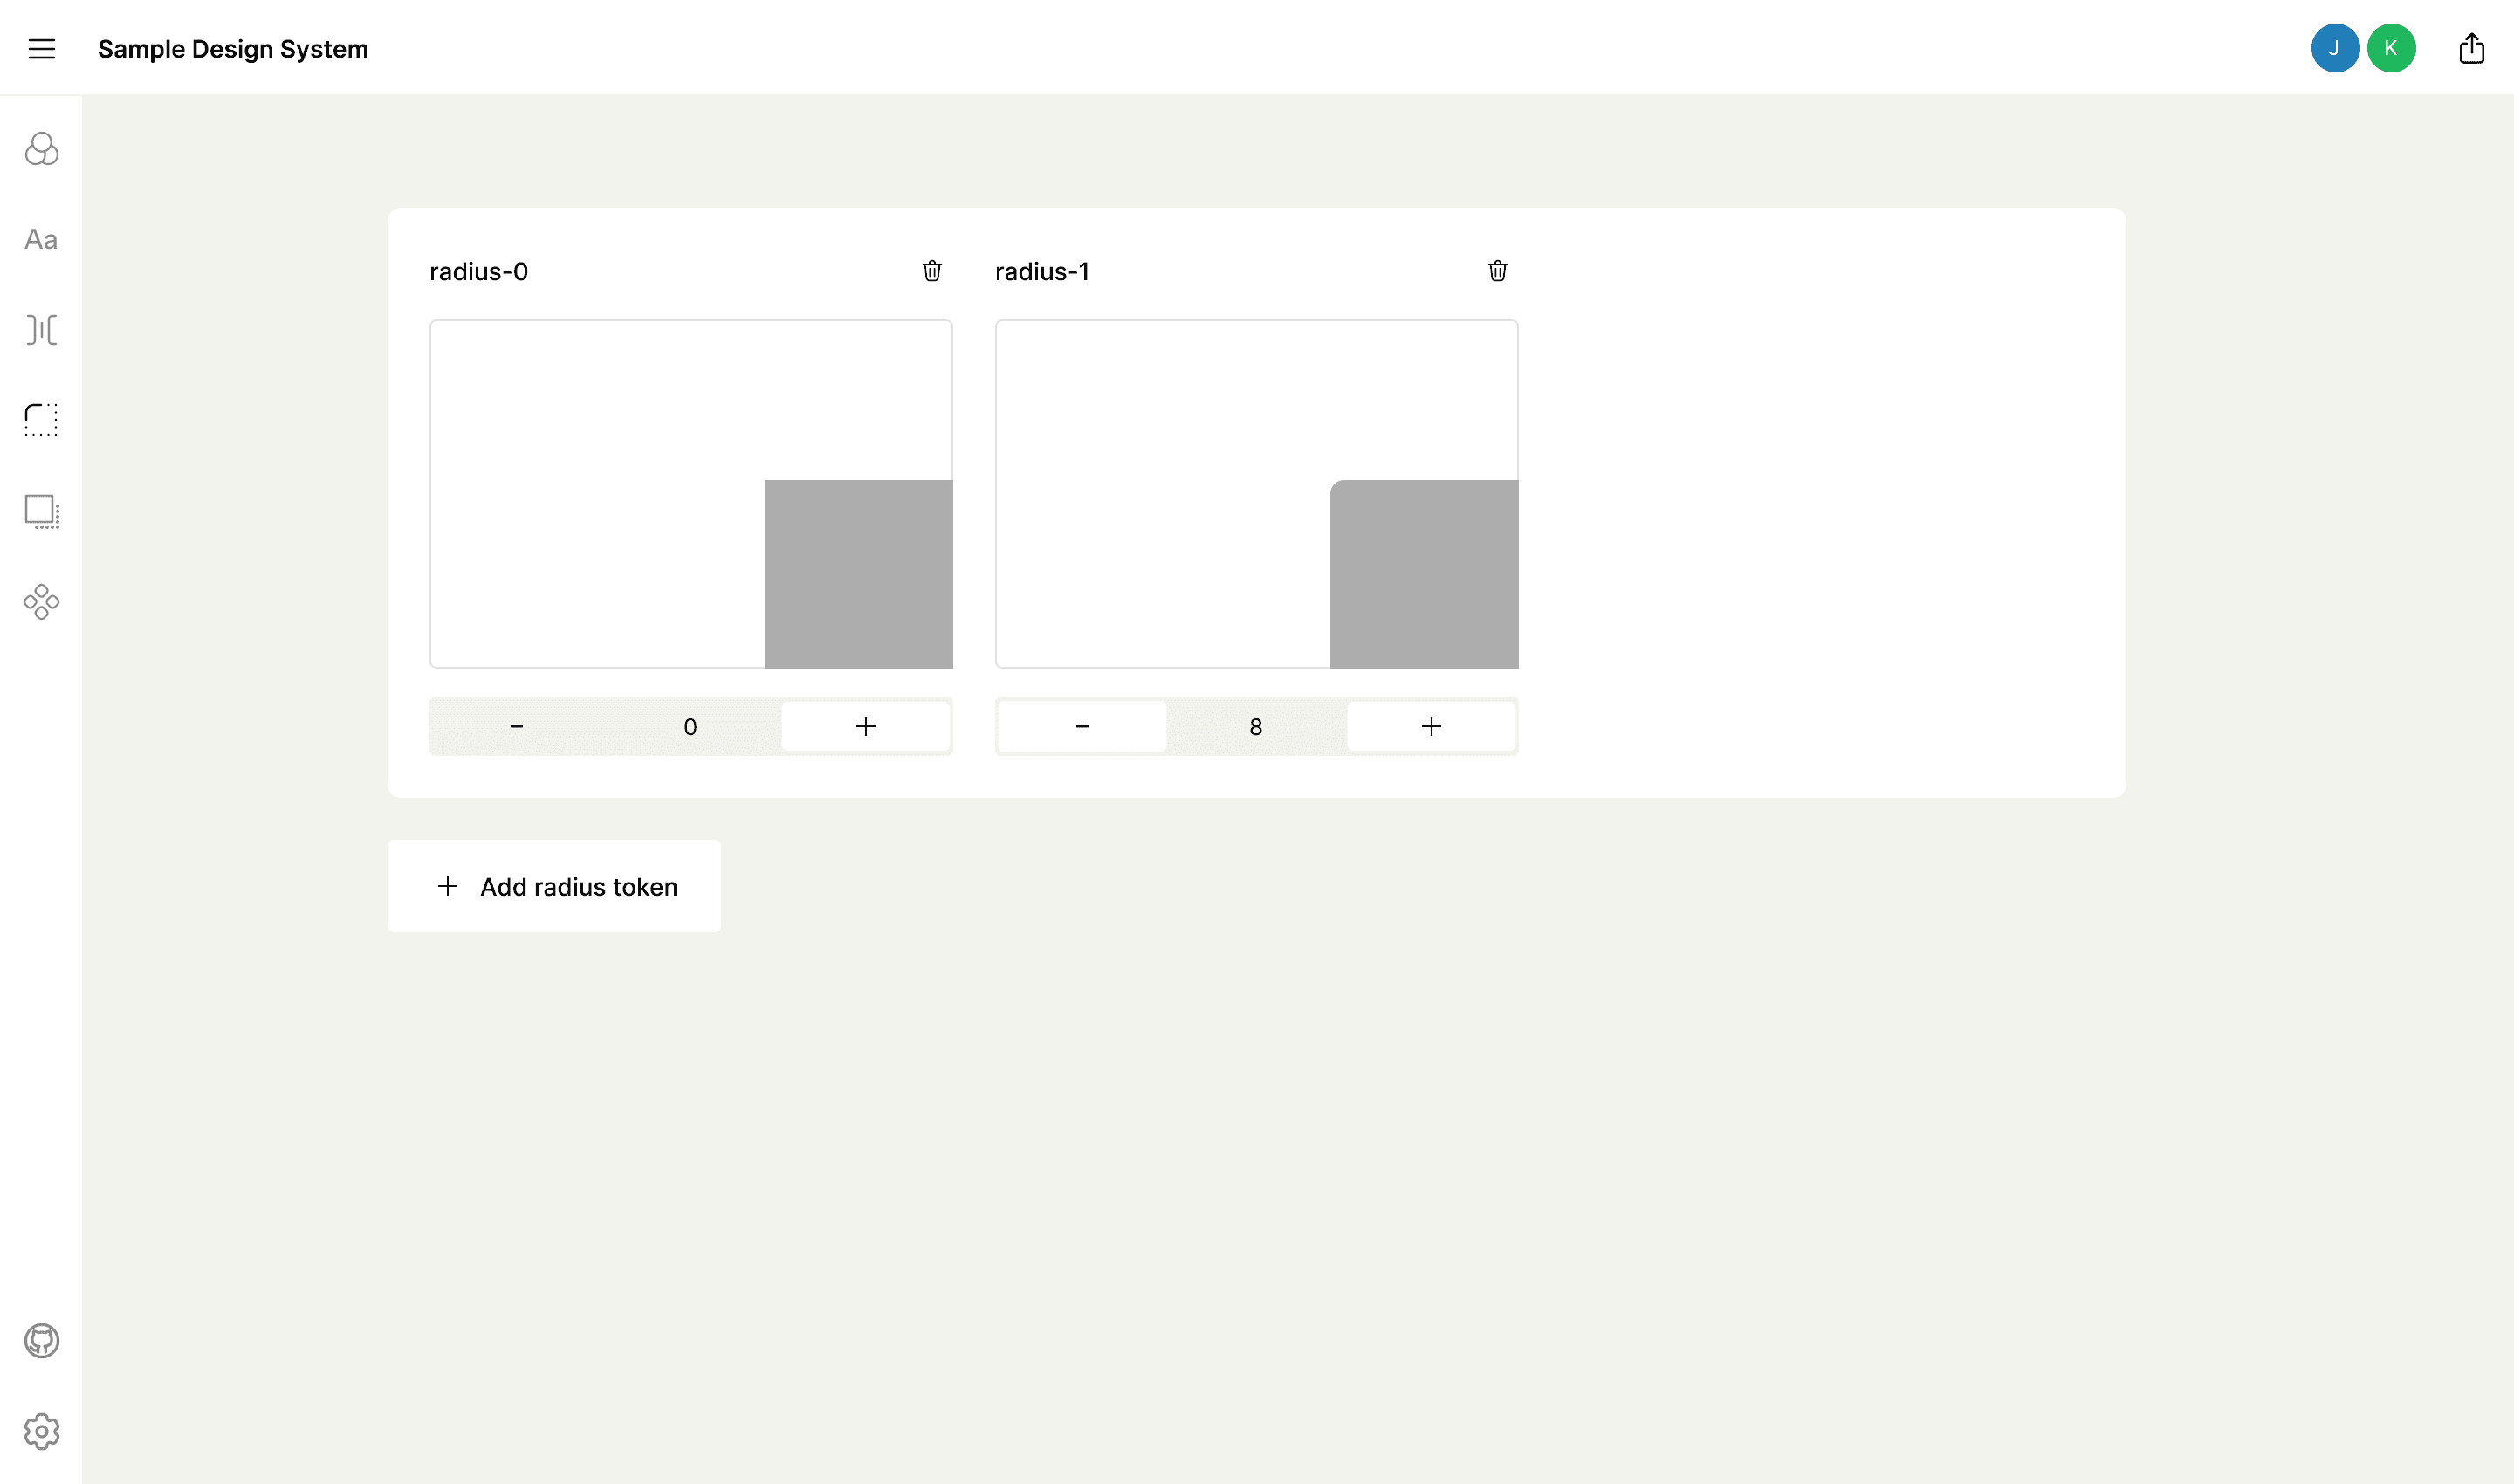This screenshot has height=1484, width=2514.
Task: Open the GitHub link icon
Action: [42, 1341]
